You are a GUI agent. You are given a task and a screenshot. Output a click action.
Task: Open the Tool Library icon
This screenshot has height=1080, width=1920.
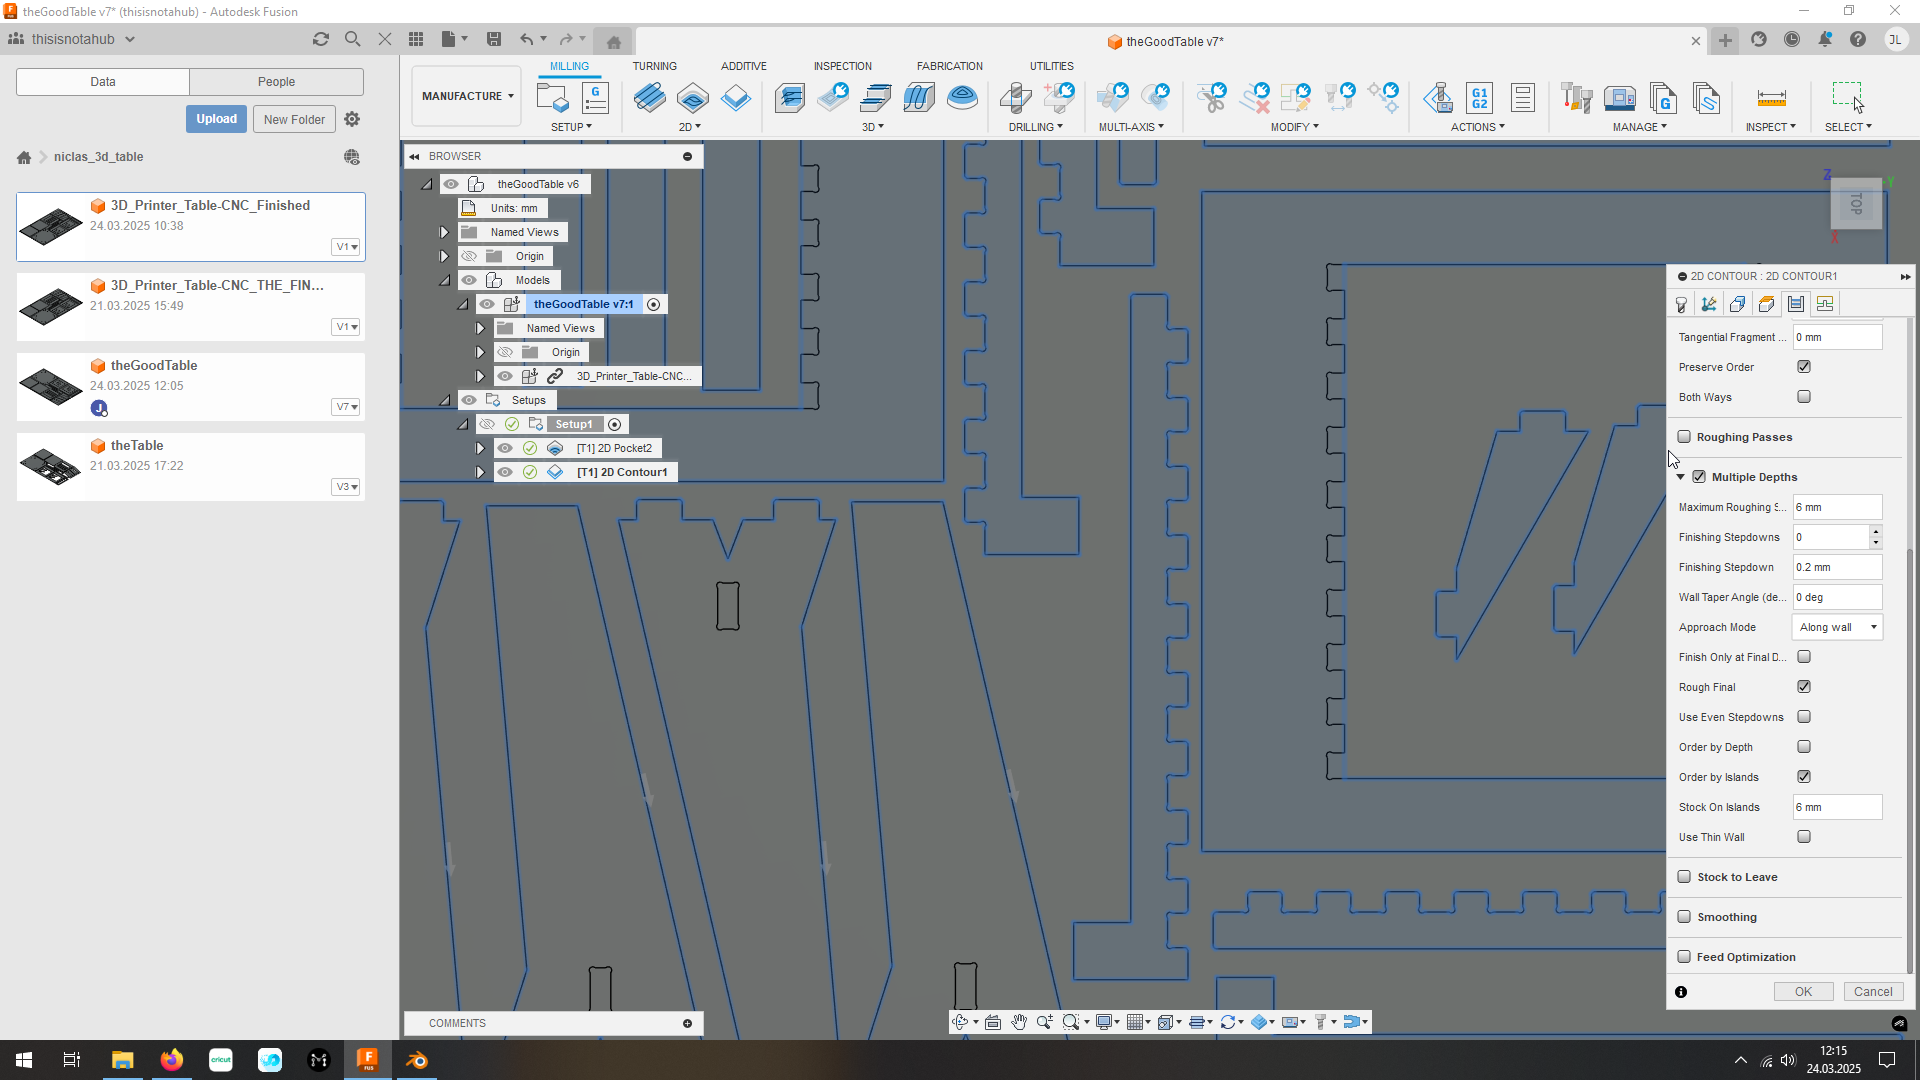[x=1577, y=98]
